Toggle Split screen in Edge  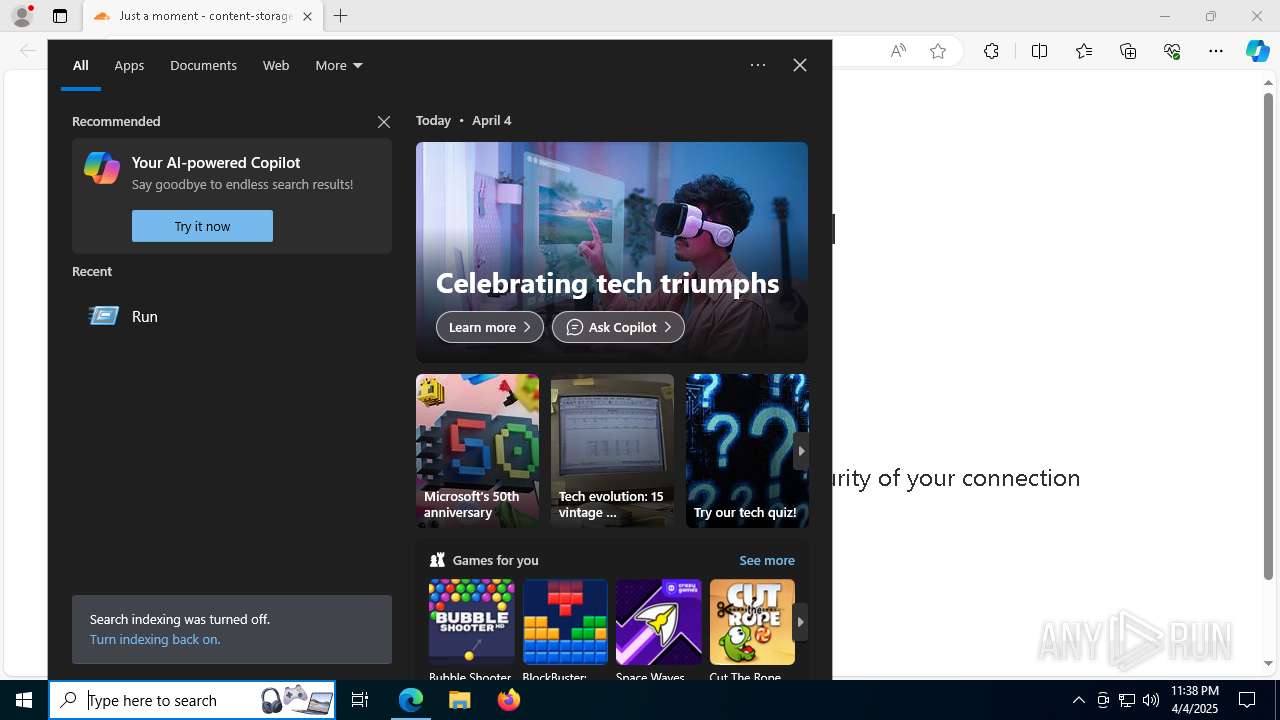pos(1039,51)
